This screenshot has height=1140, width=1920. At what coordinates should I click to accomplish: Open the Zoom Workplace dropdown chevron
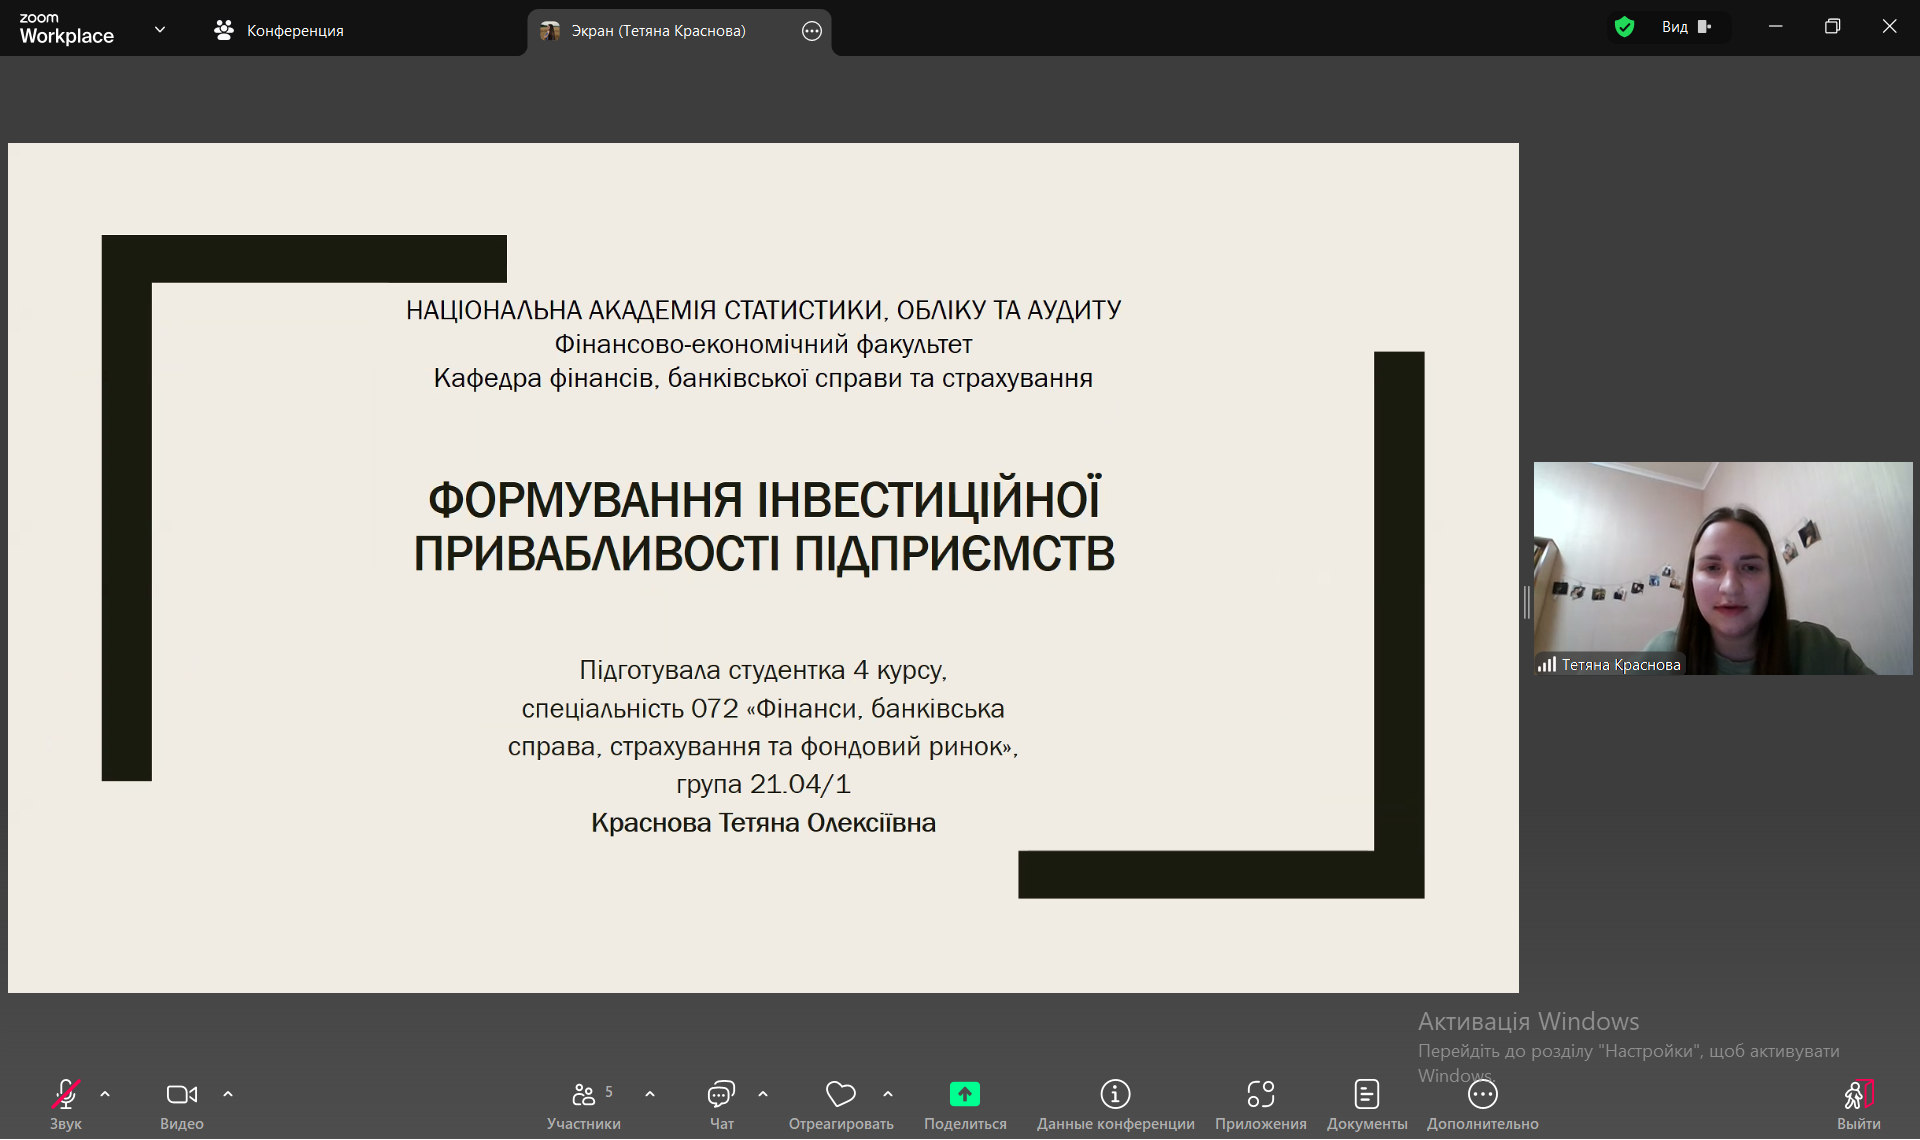pos(160,30)
